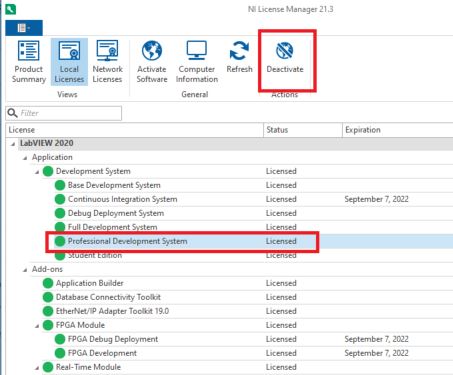Click the green dot beside Continuous Integration System
The width and height of the screenshot is (453, 375).
(60, 199)
